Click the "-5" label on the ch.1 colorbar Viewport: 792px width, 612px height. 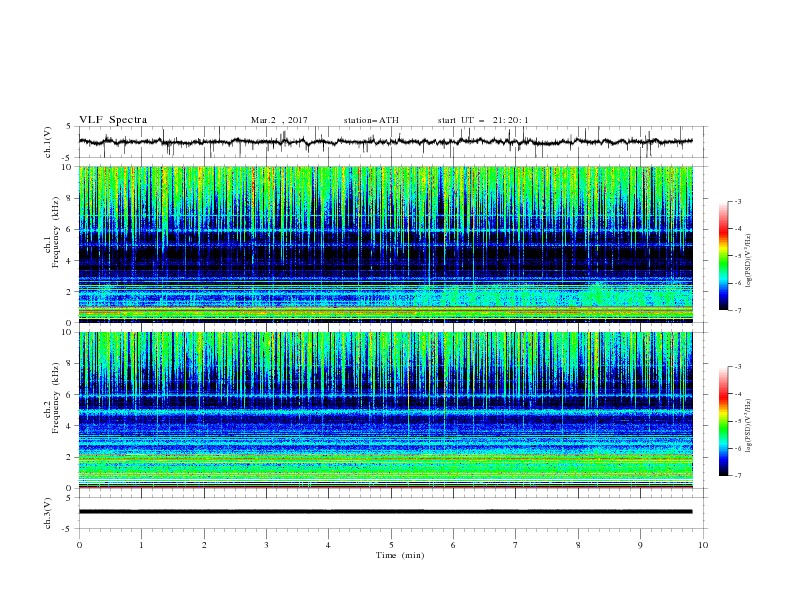[x=737, y=256]
